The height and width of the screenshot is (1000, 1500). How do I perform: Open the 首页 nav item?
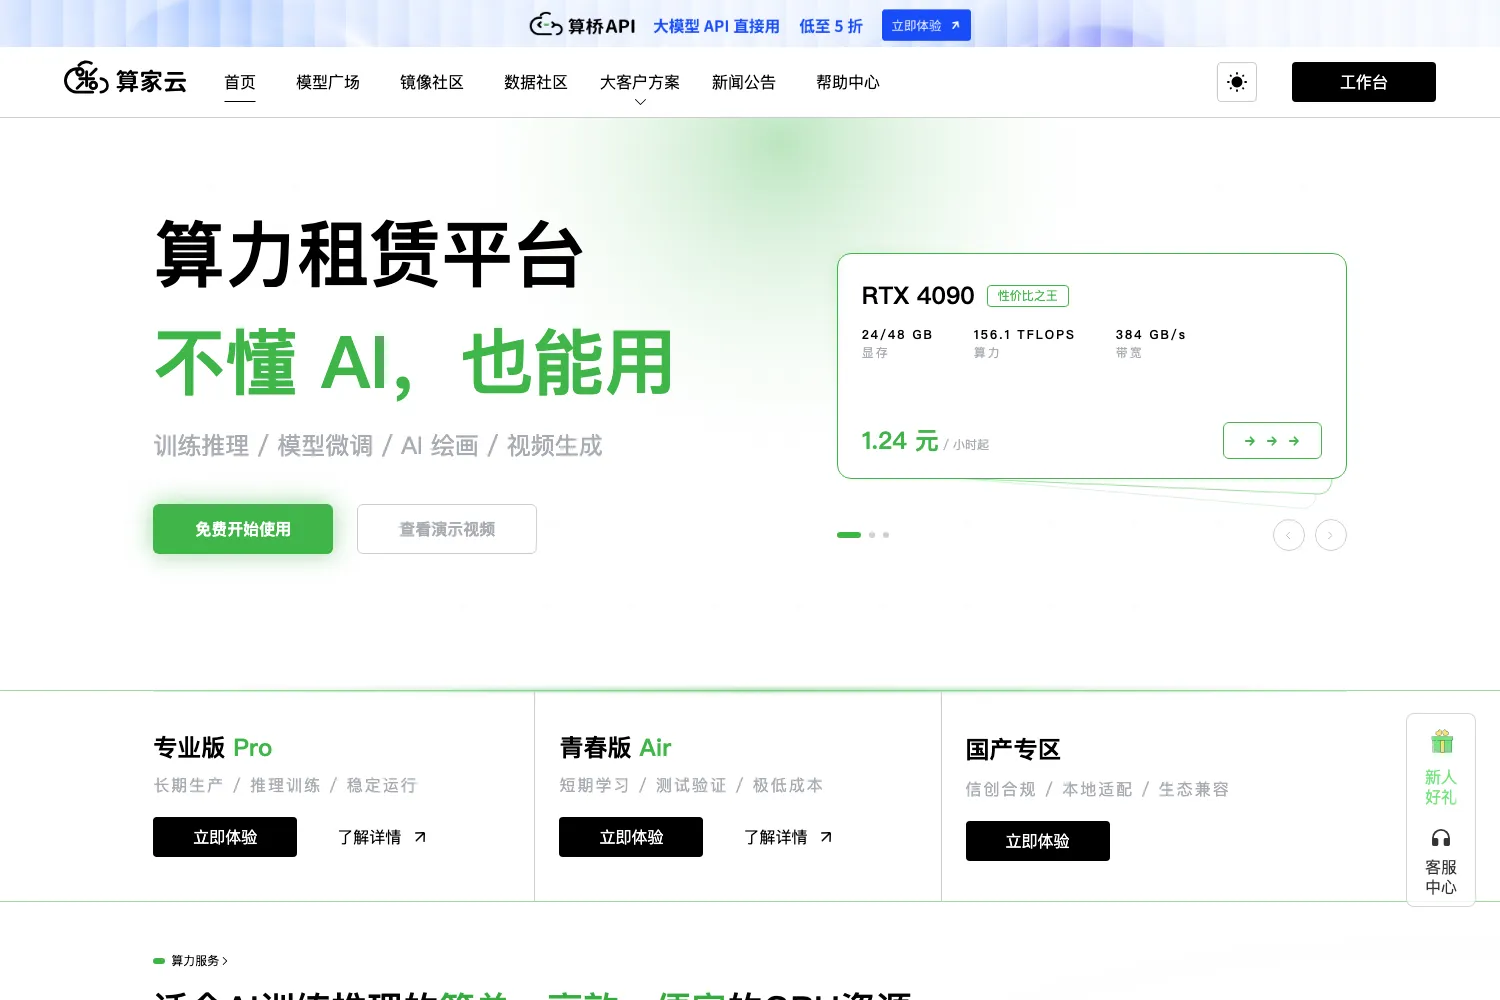240,82
